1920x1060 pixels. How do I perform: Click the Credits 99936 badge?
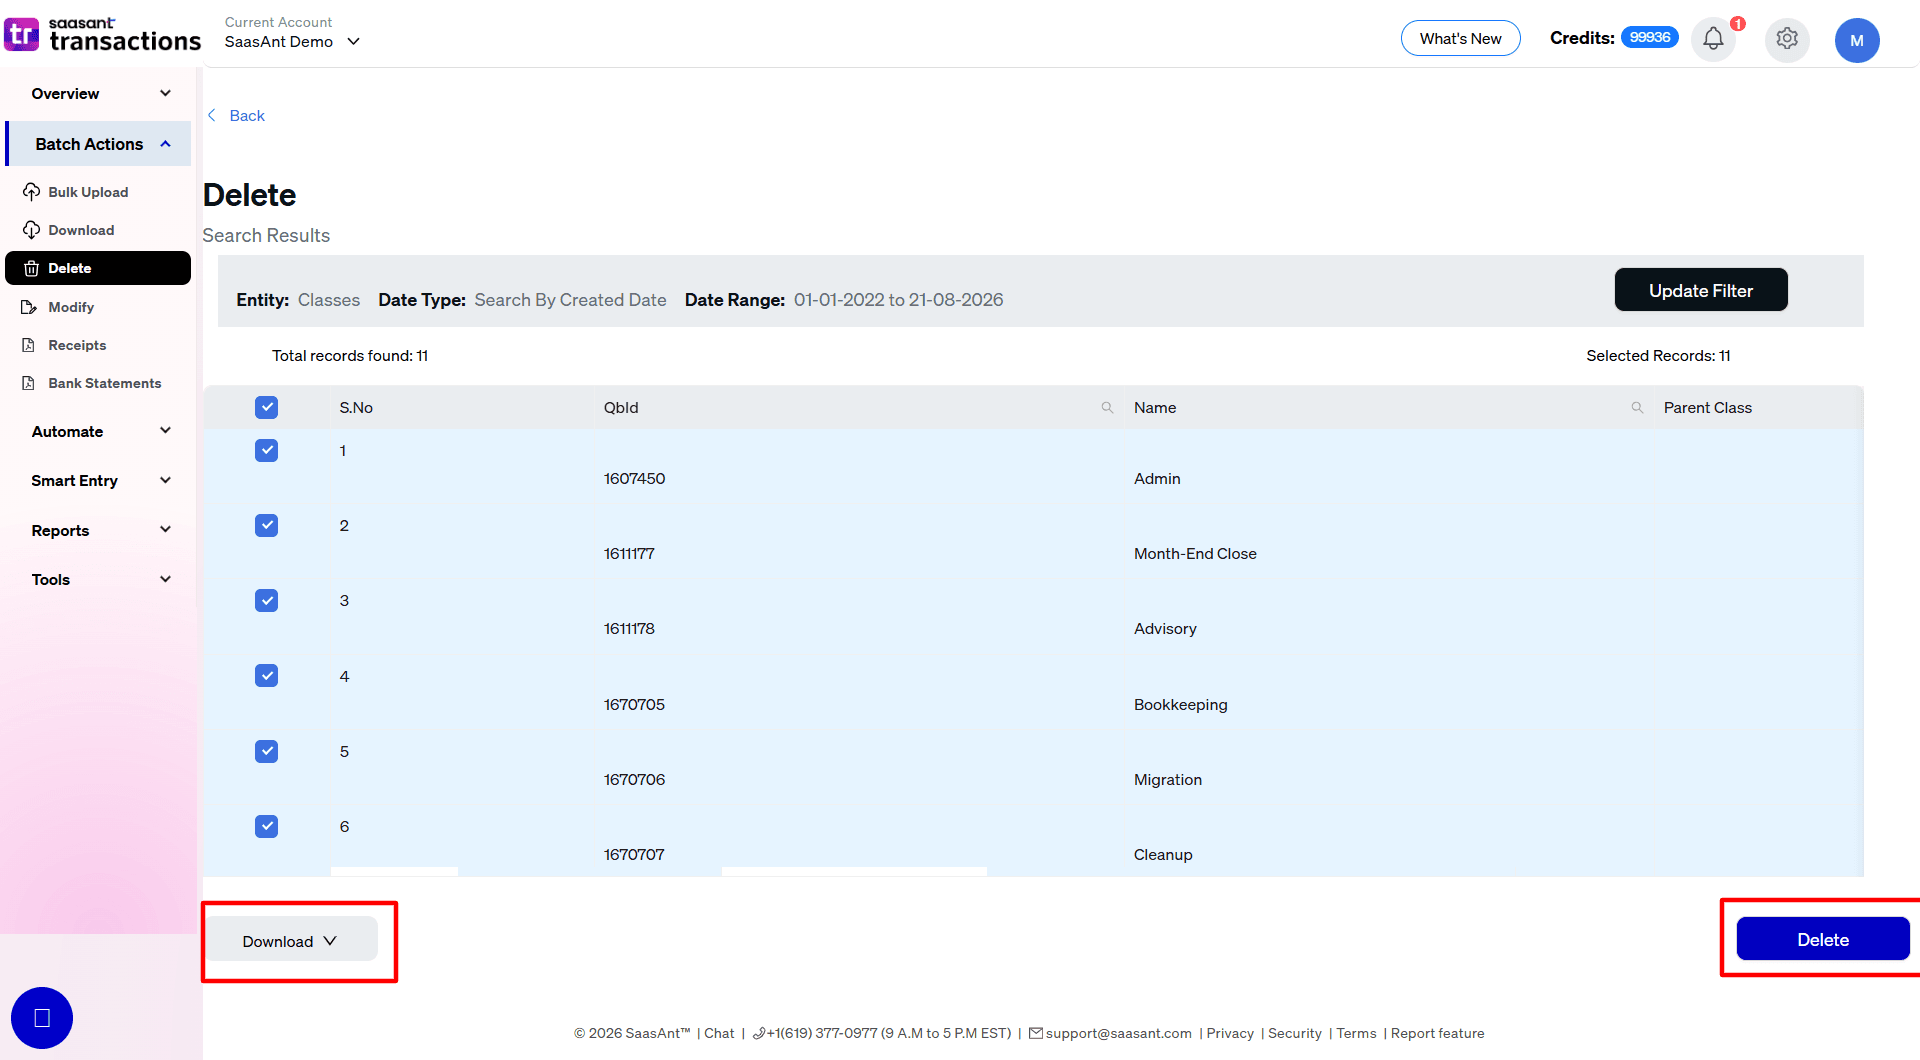1649,38
